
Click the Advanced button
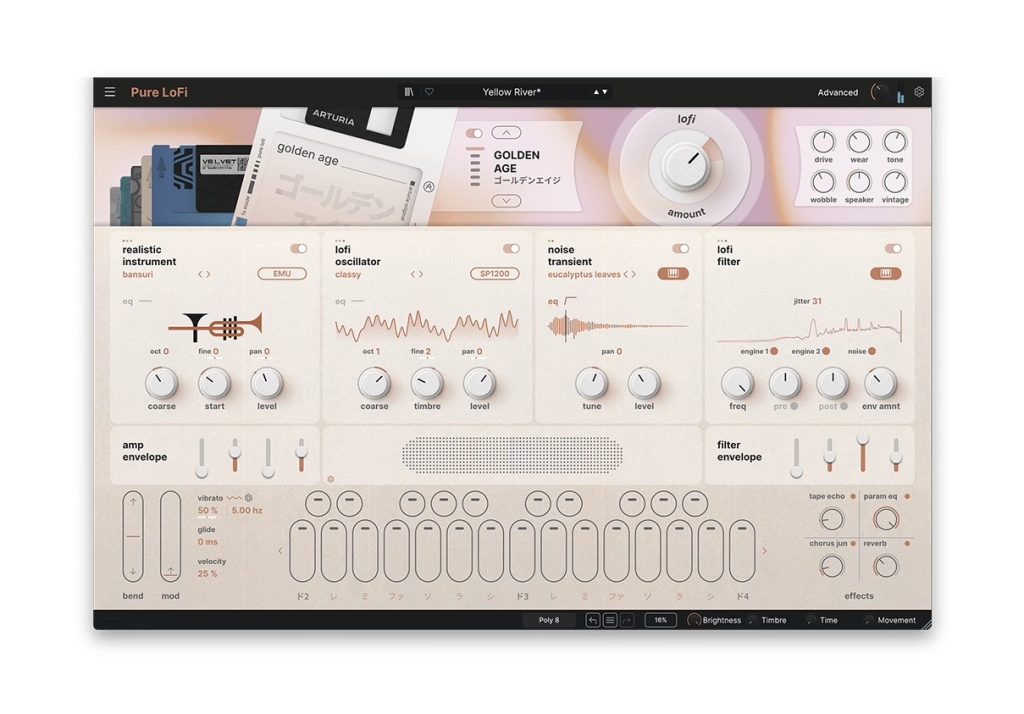tap(837, 92)
